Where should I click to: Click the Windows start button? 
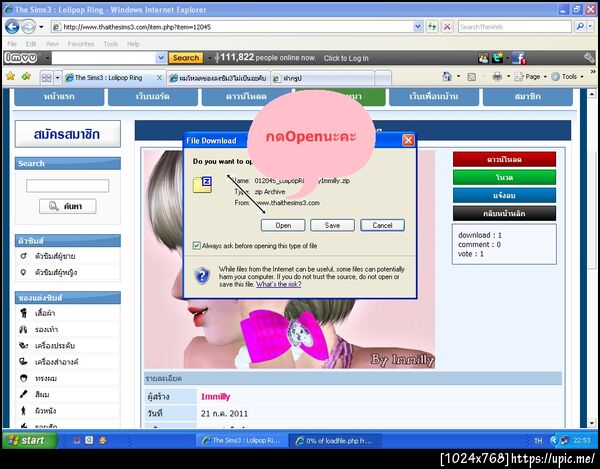coord(29,440)
